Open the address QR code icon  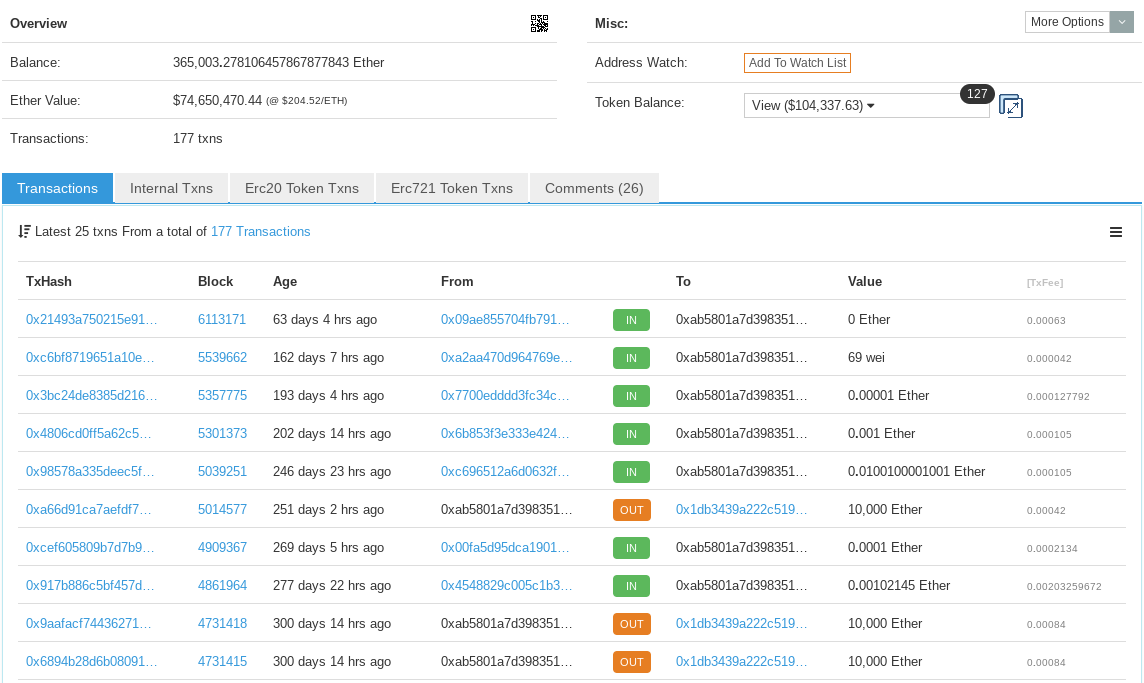tap(539, 23)
